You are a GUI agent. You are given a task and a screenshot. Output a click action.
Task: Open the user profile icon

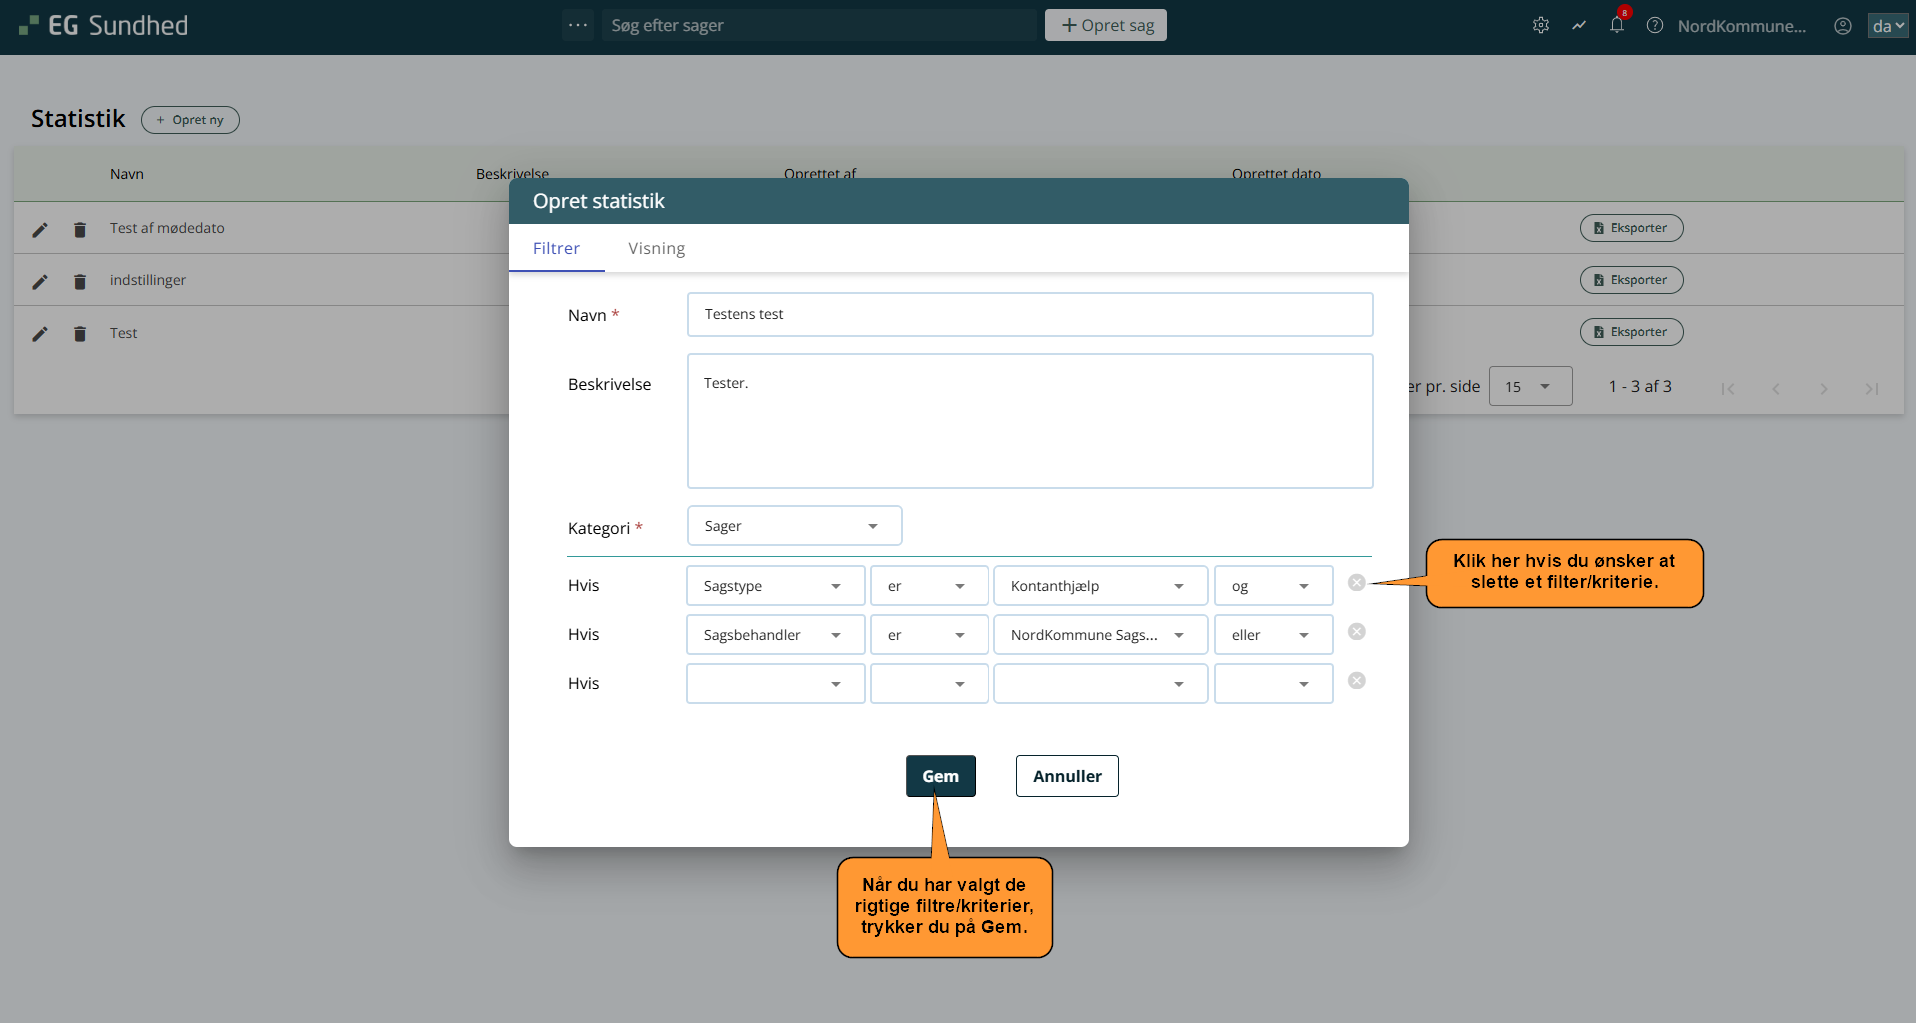[1843, 26]
